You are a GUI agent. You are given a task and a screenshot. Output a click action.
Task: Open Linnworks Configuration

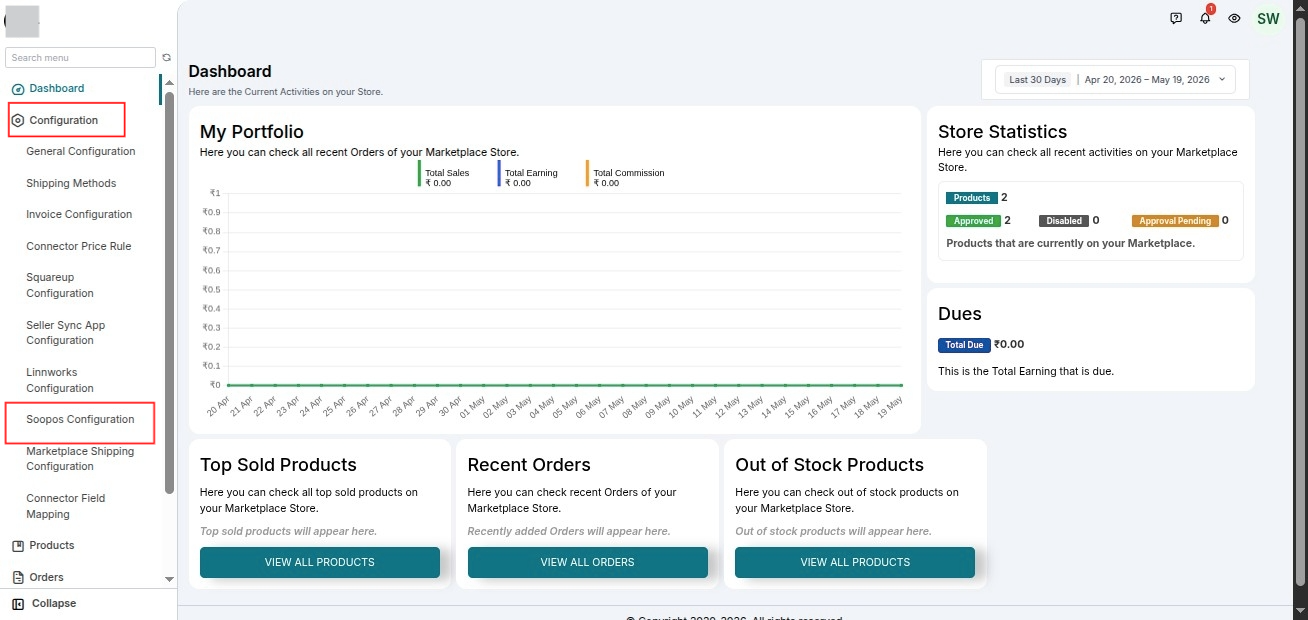60,381
